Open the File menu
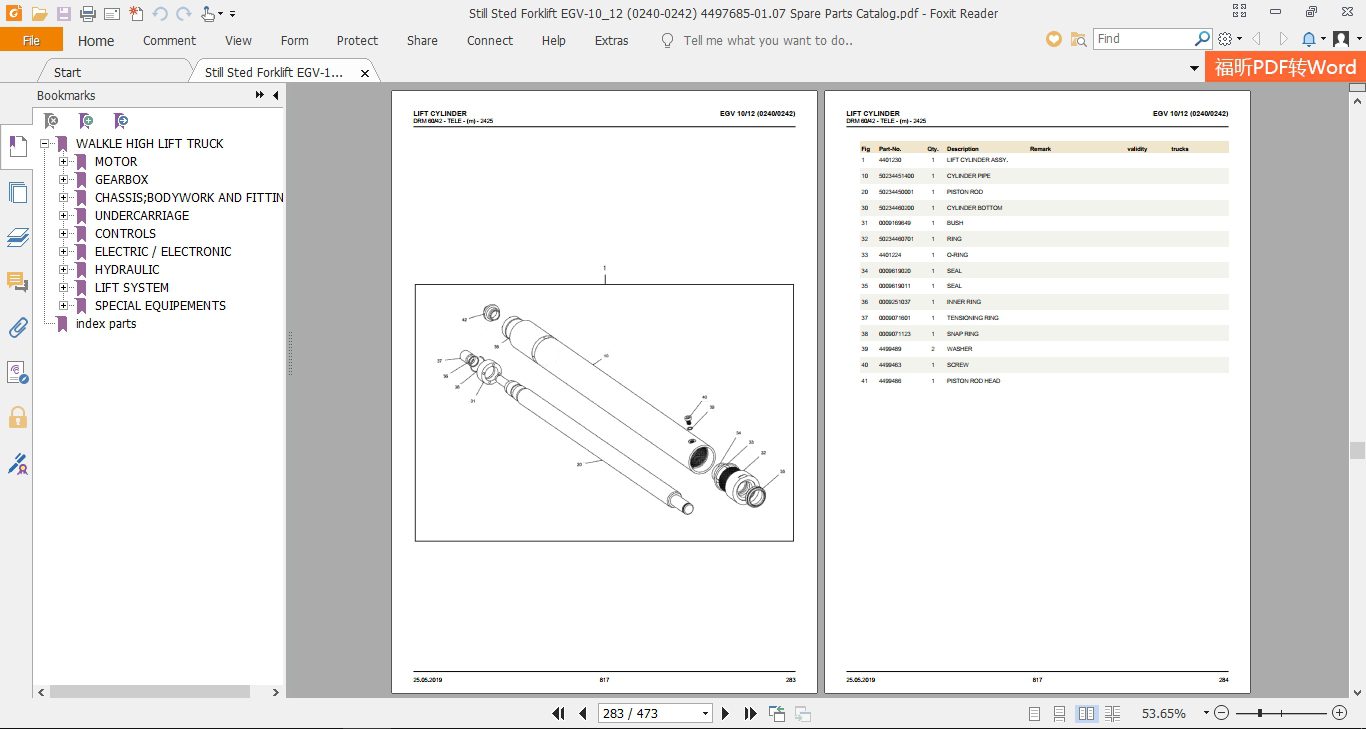Image resolution: width=1366 pixels, height=729 pixels. (x=31, y=40)
